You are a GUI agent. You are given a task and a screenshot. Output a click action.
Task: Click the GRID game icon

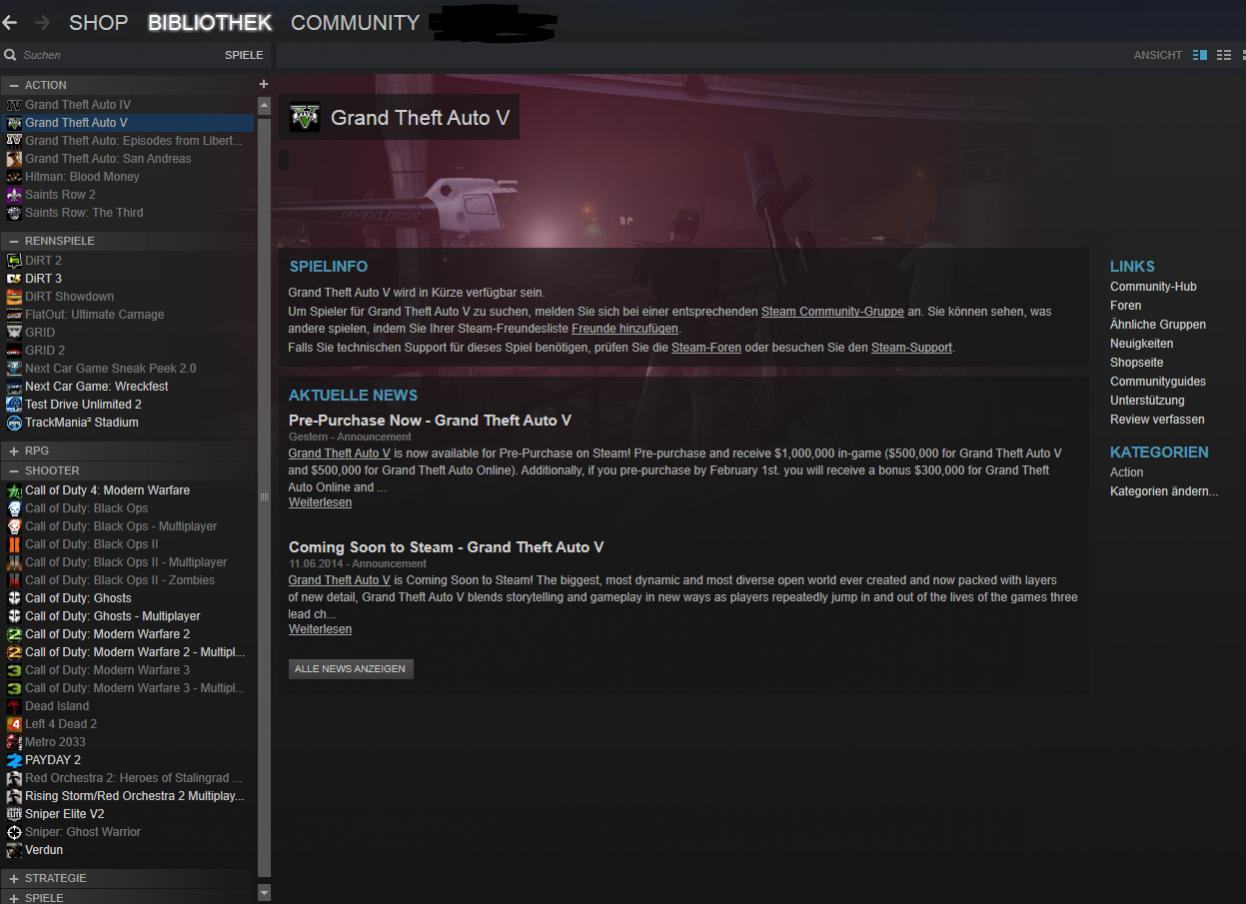point(14,333)
